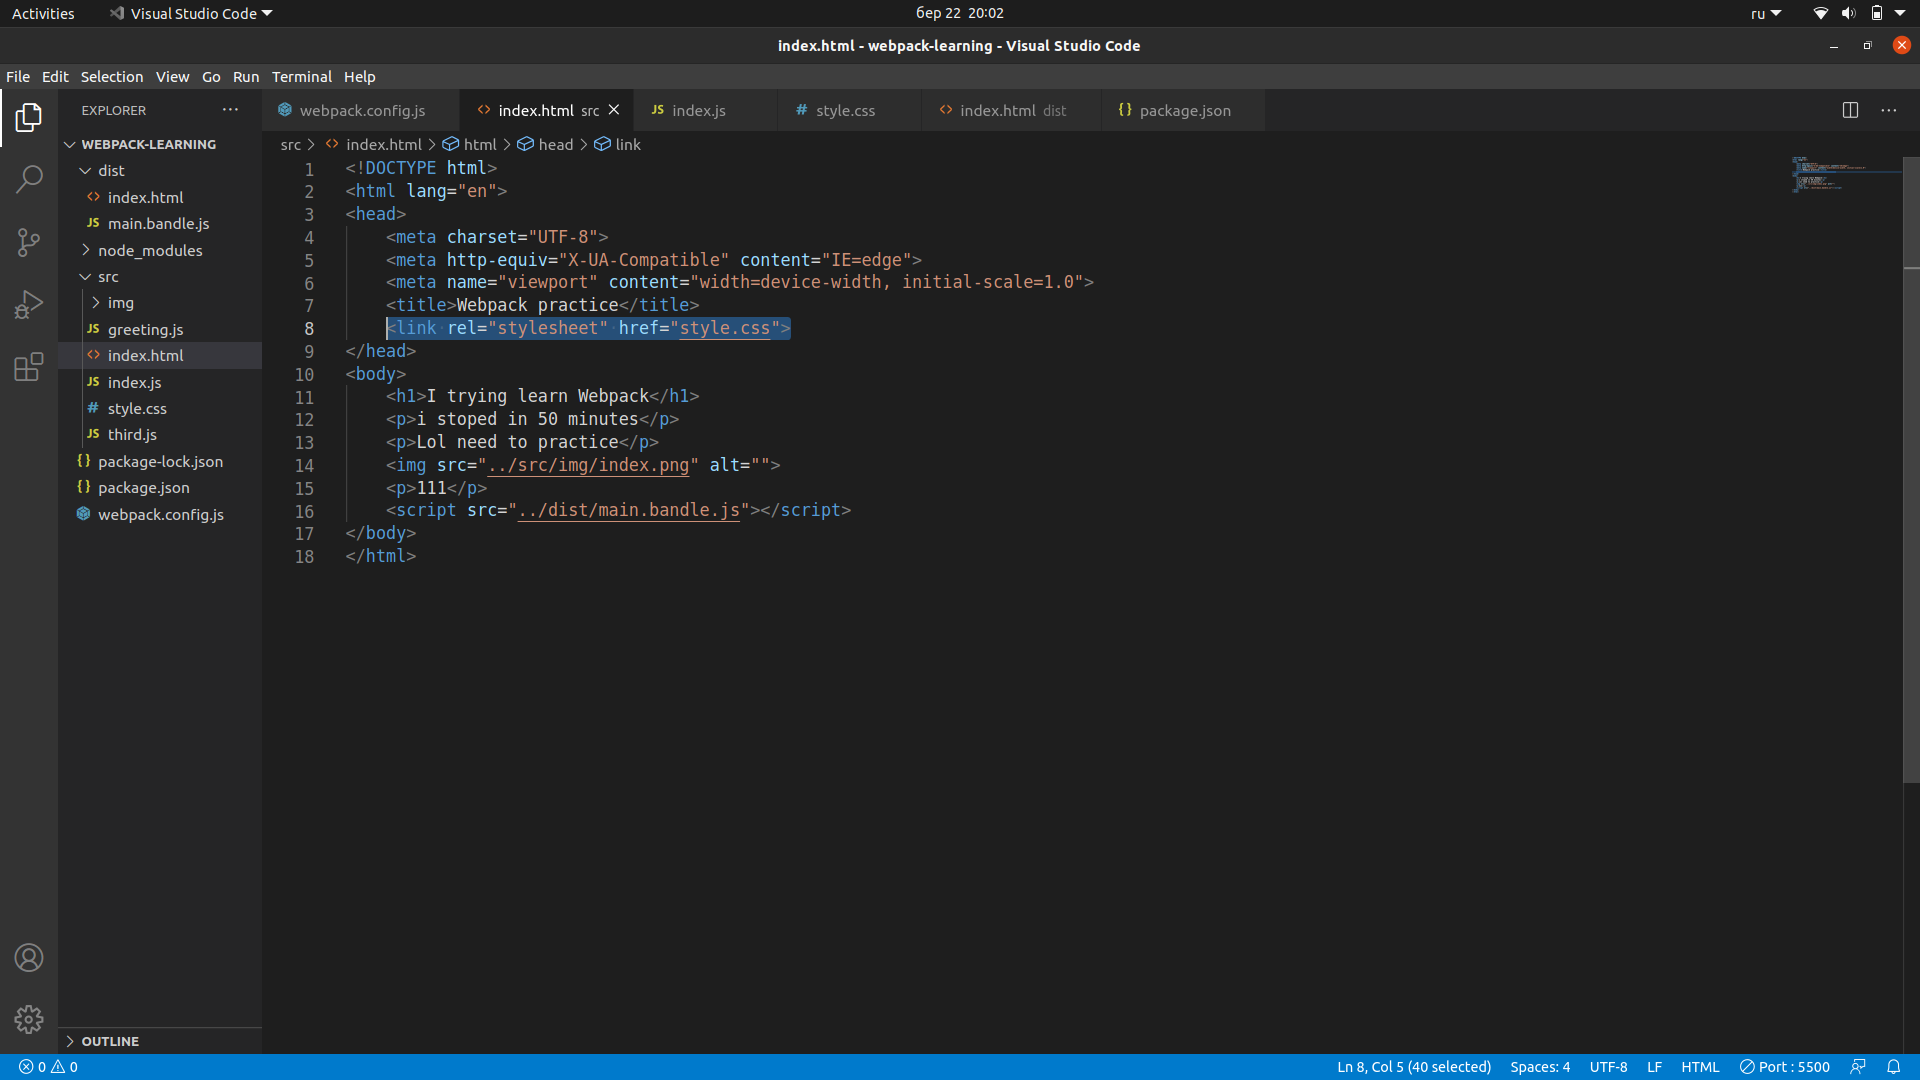
Task: Change language mode HTML
Action: [1700, 1067]
